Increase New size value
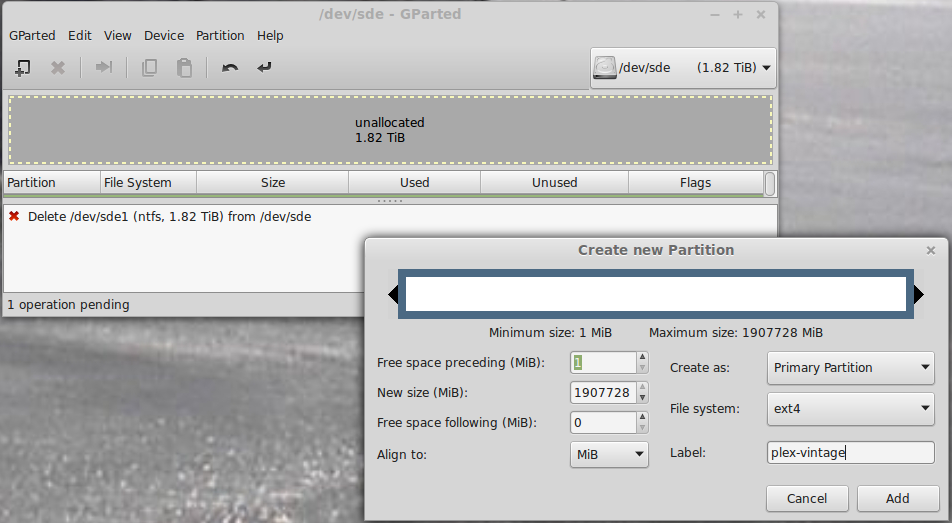 (x=642, y=387)
